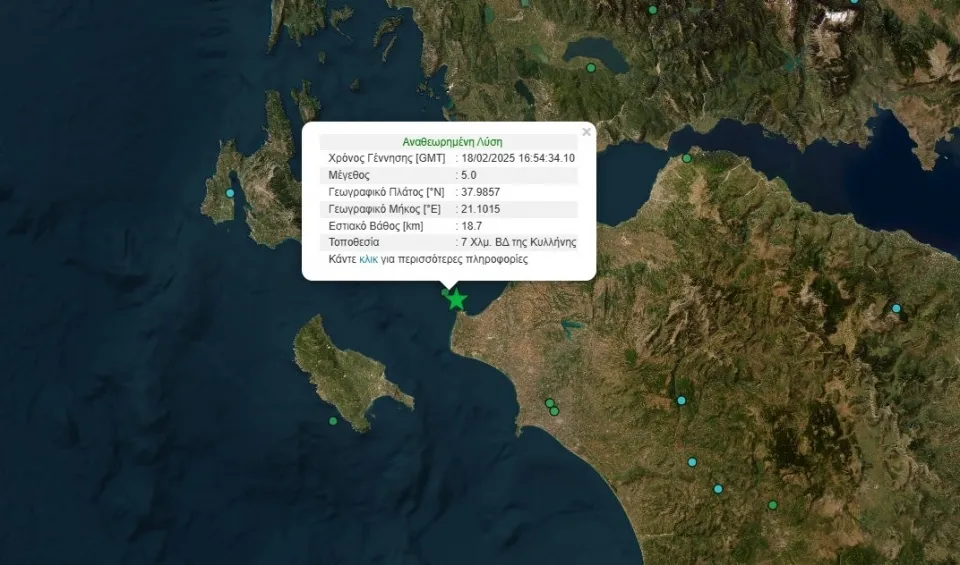Click the origin time 18/02/2025 16:54:34.10
The height and width of the screenshot is (565, 960).
(x=517, y=158)
